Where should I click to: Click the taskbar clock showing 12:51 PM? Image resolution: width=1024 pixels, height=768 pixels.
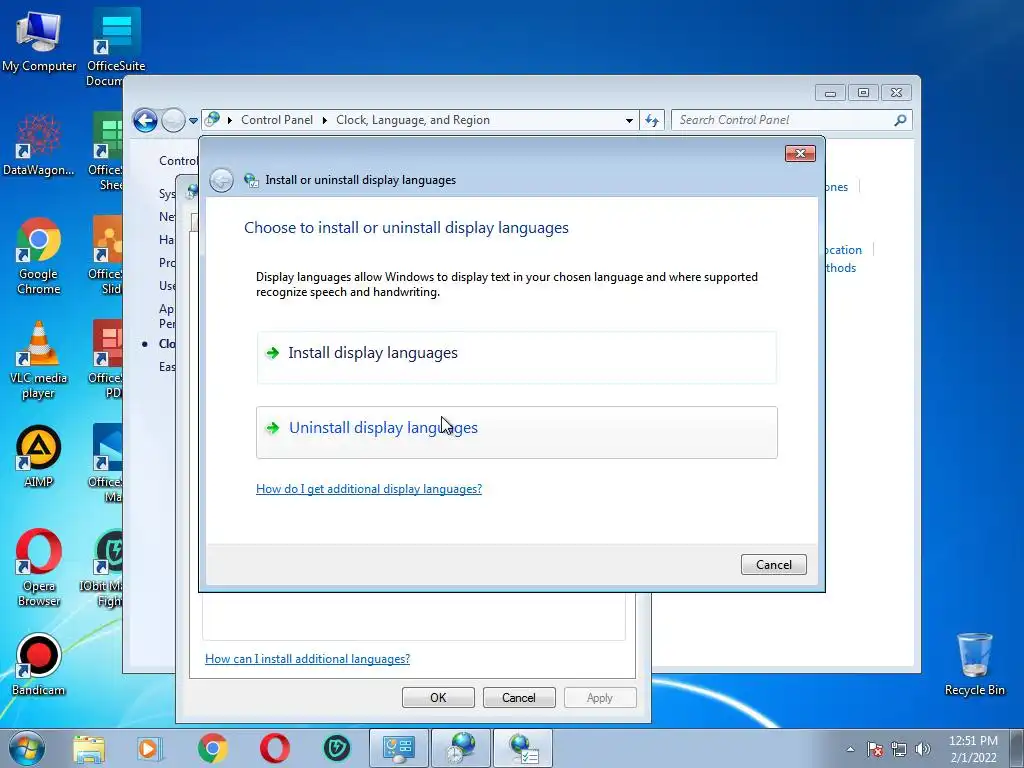pyautogui.click(x=973, y=749)
